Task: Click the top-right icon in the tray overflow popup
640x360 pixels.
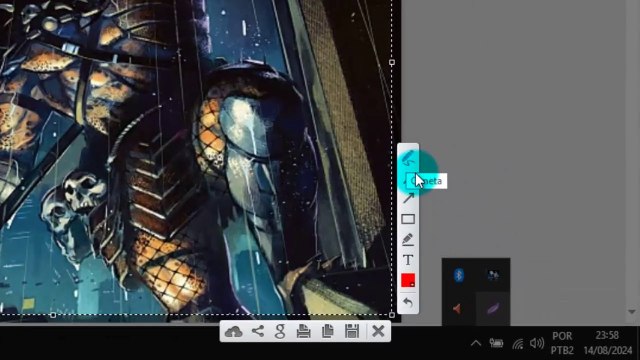Action: pos(493,275)
